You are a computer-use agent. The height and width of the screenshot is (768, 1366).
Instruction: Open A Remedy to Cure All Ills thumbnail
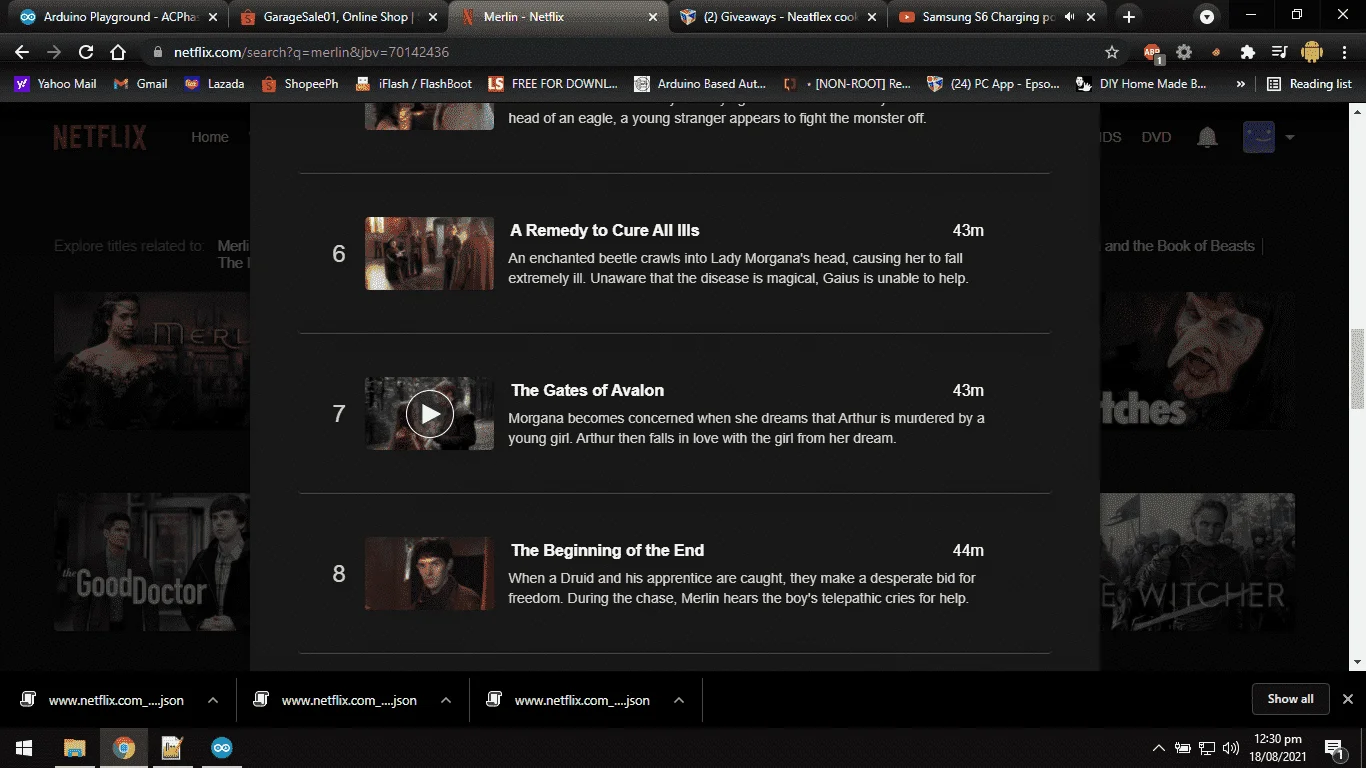tap(429, 254)
